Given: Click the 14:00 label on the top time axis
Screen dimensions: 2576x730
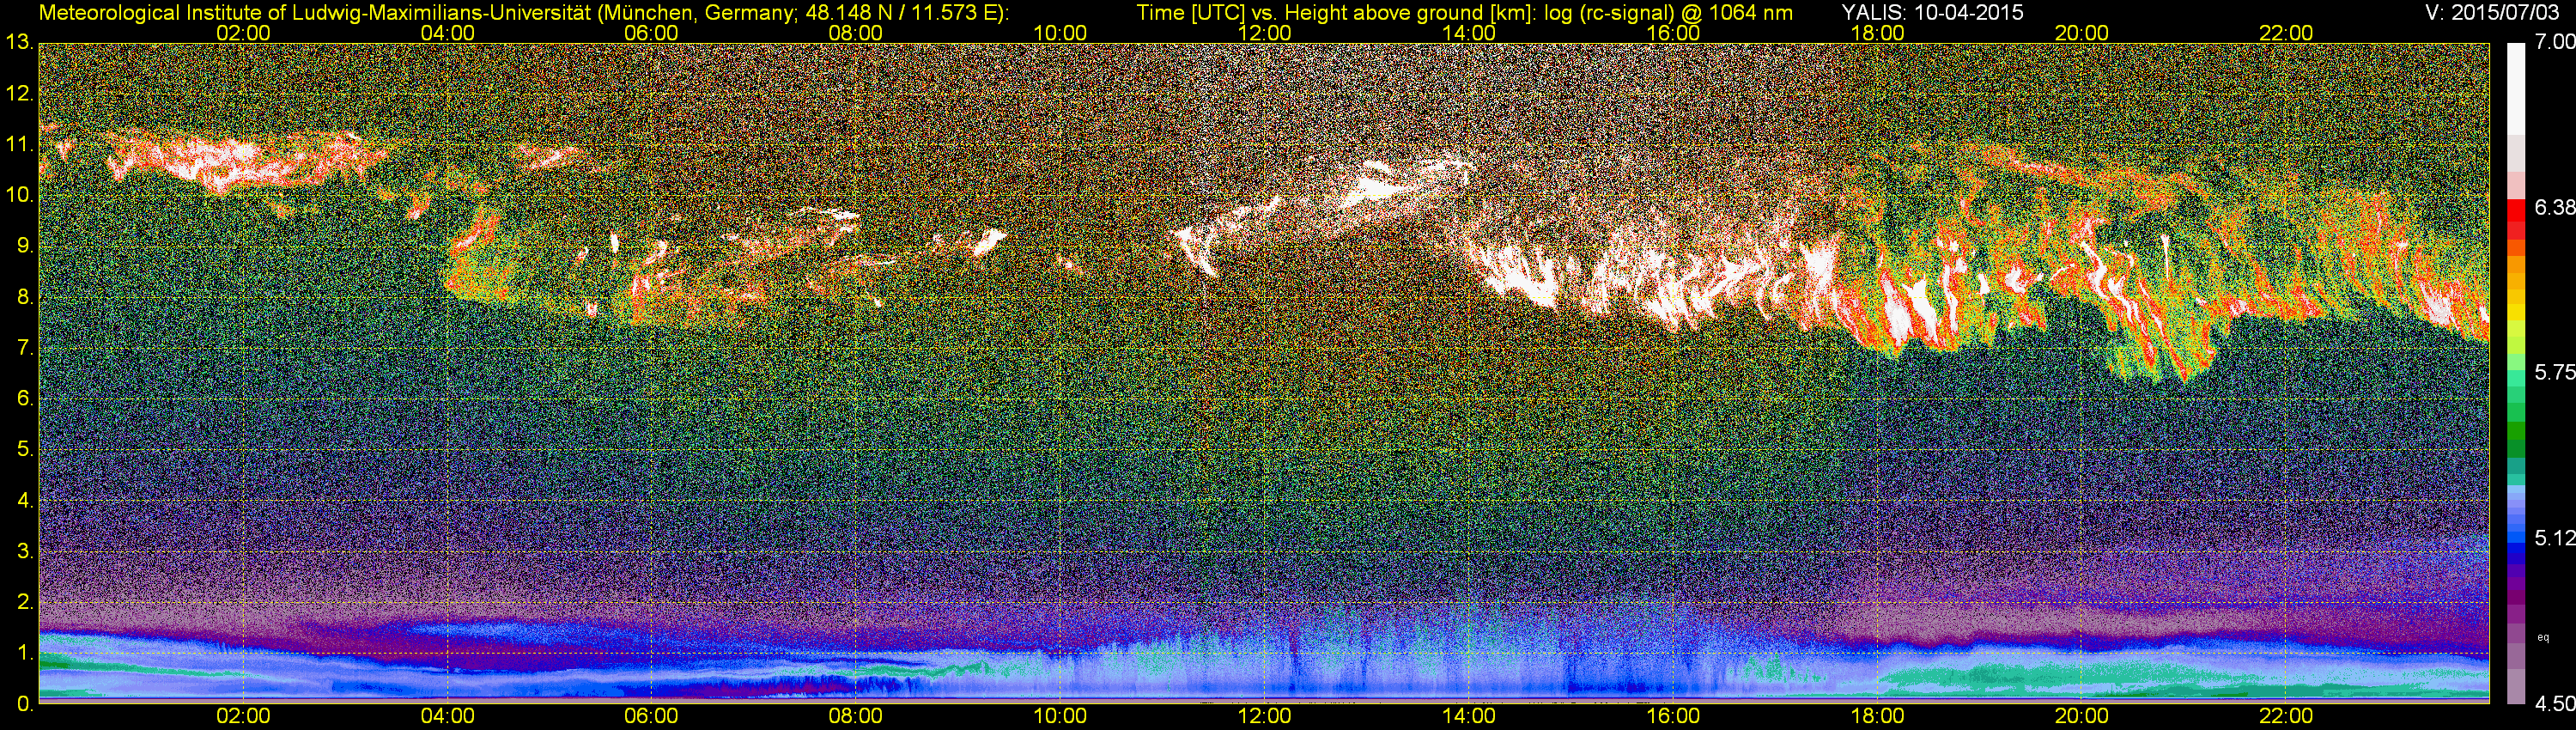Looking at the screenshot, I should [1468, 33].
